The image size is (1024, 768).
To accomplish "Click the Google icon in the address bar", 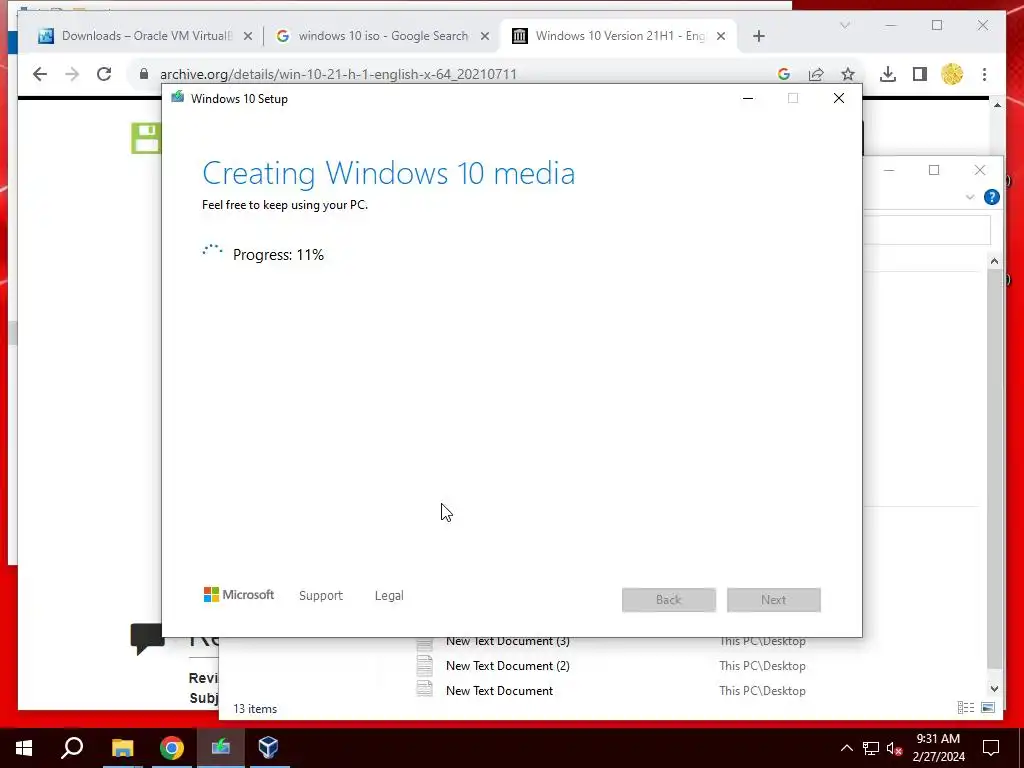I will coord(784,74).
